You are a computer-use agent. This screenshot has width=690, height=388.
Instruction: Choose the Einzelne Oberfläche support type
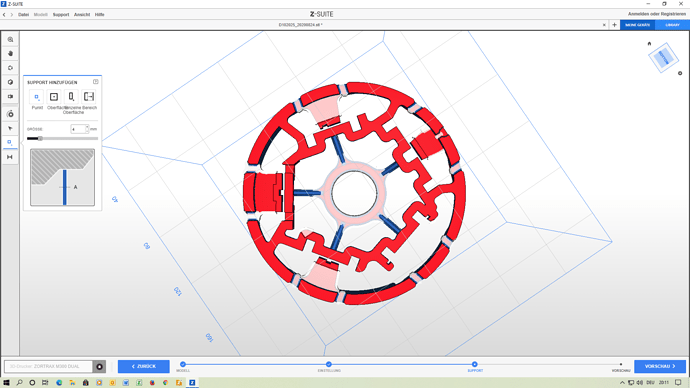coord(71,97)
